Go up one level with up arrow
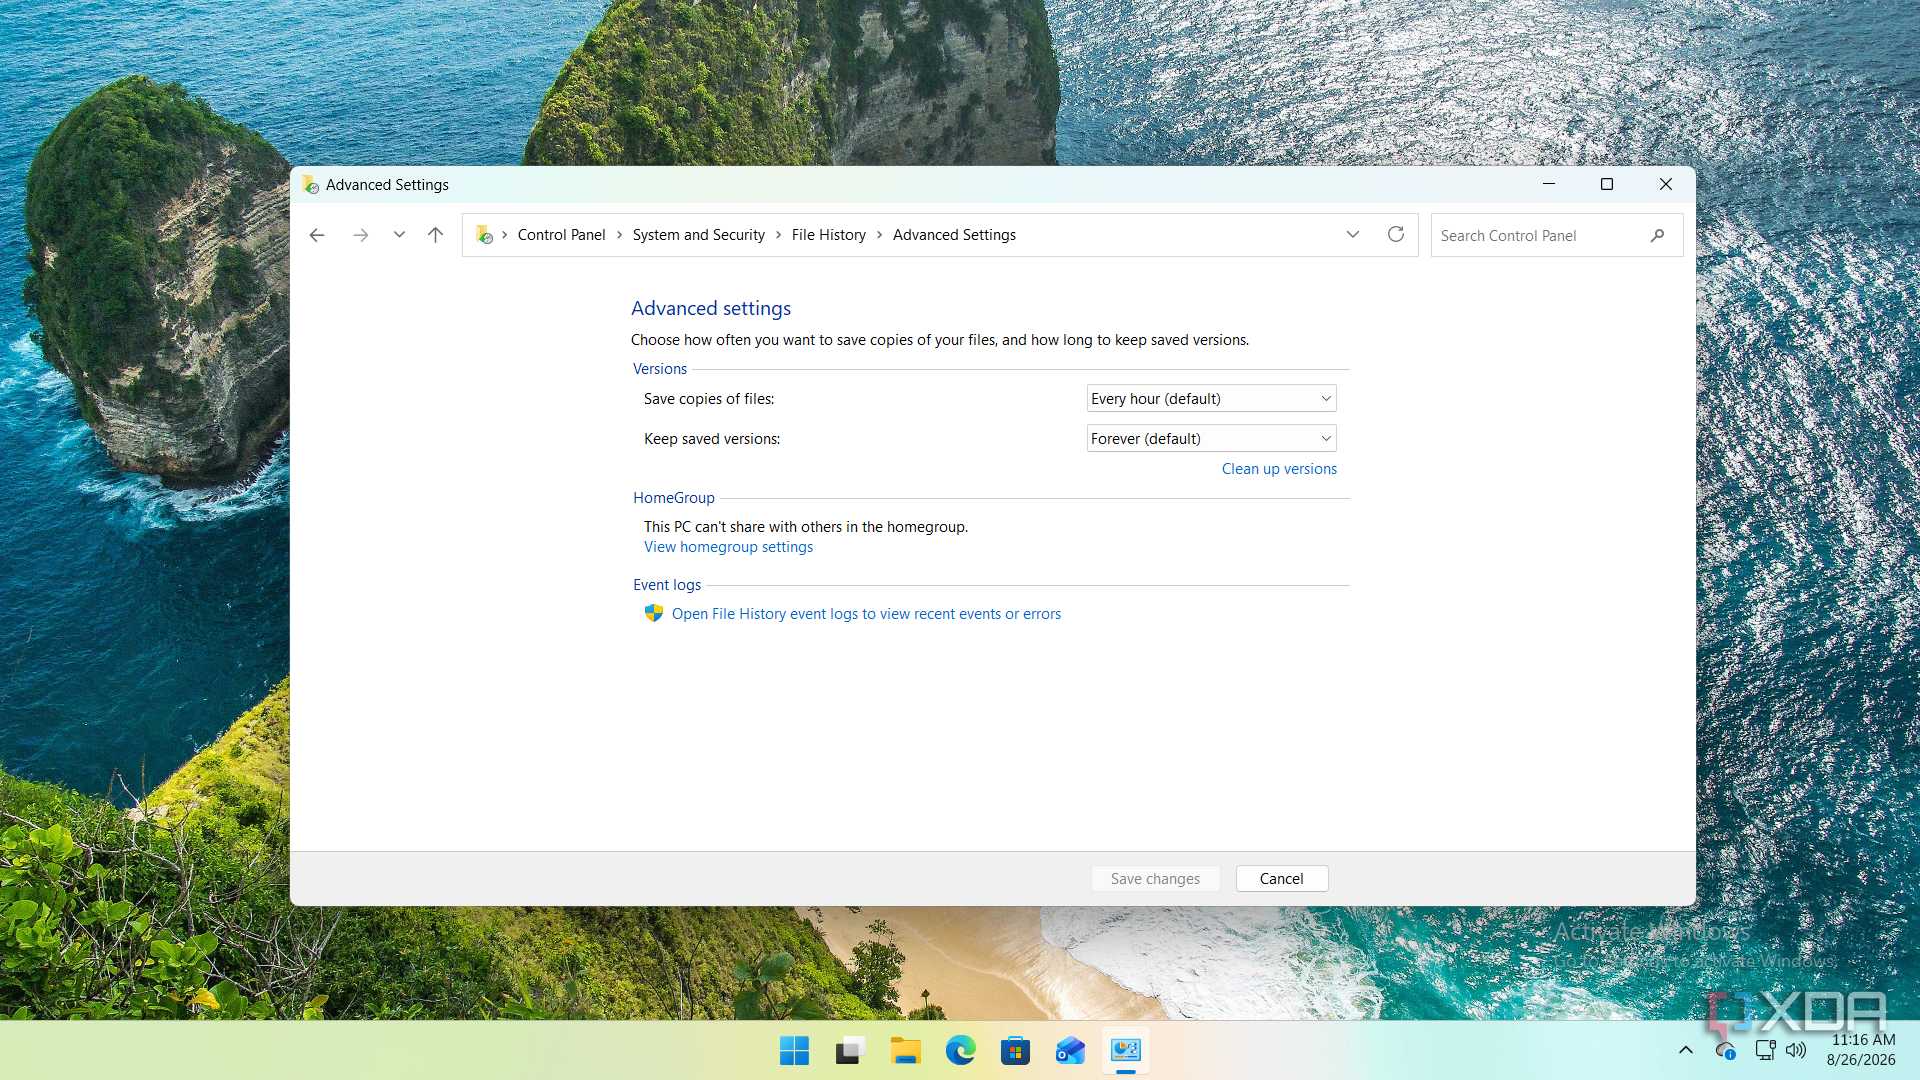Viewport: 1920px width, 1080px height. (435, 235)
